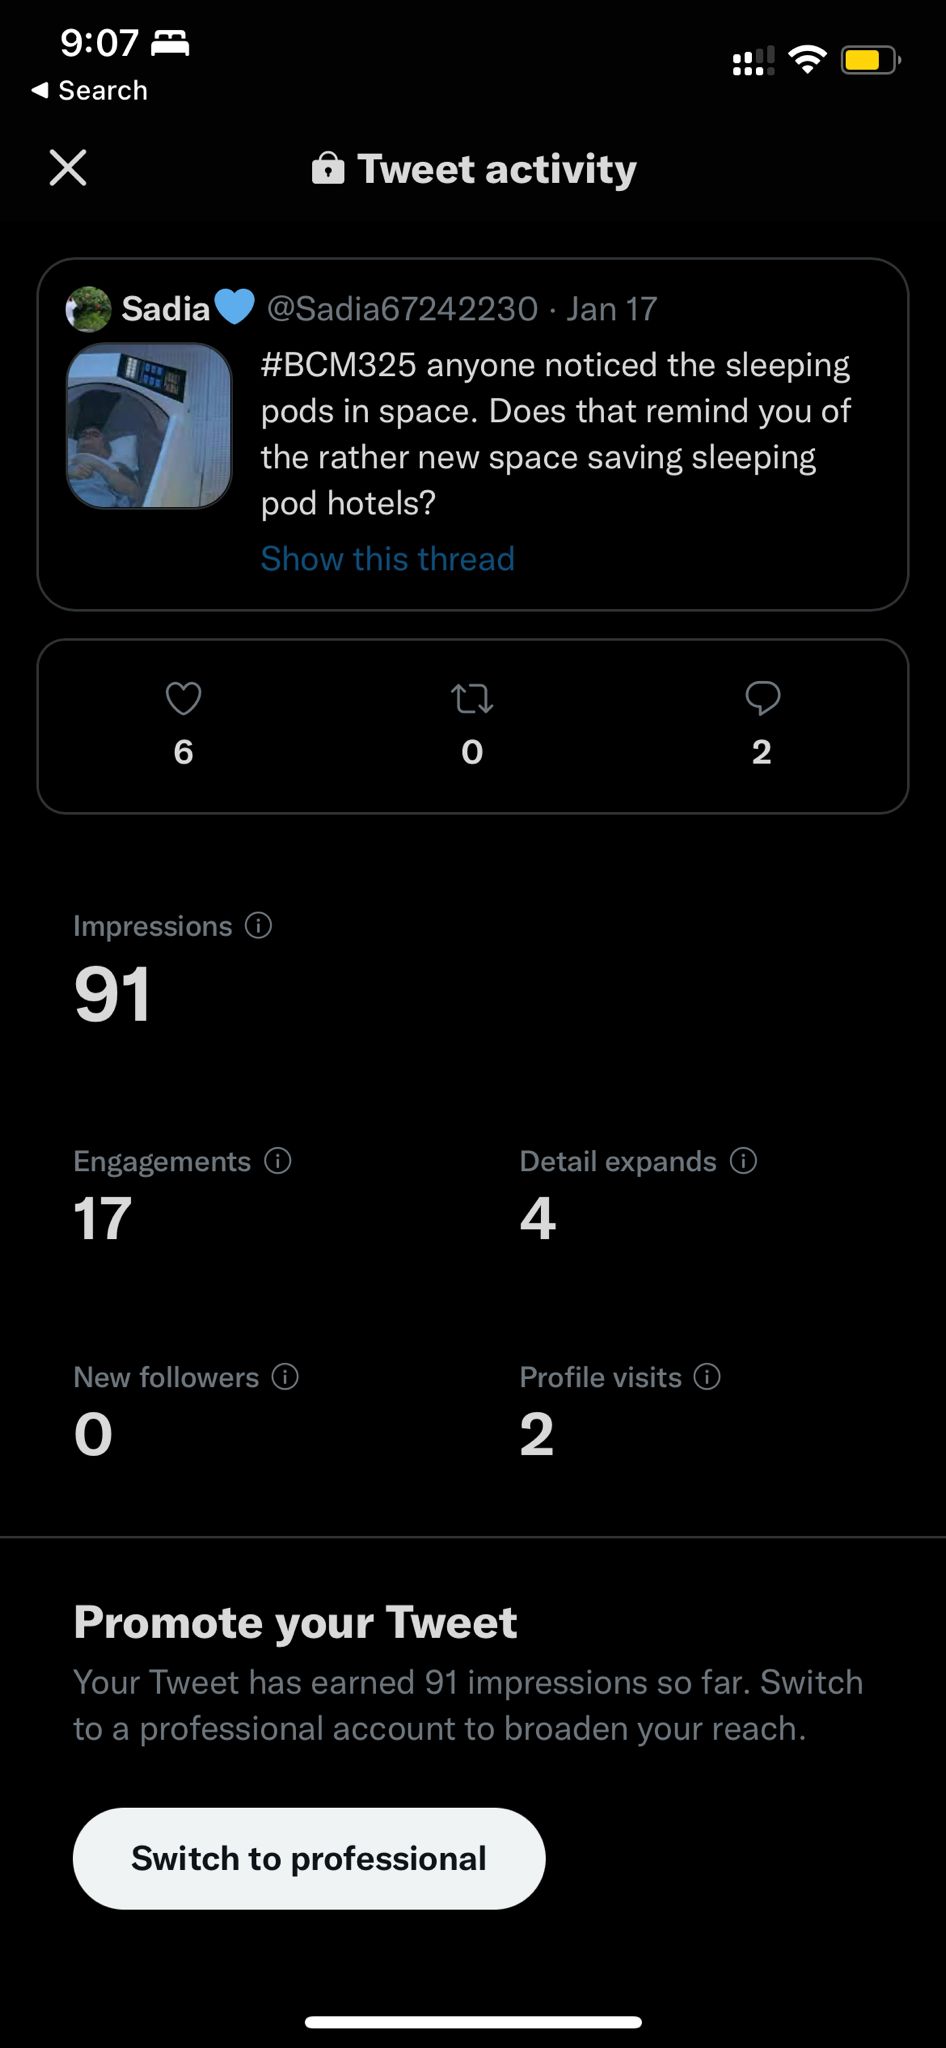
Task: Open Detail expands info icon
Action: point(743,1161)
